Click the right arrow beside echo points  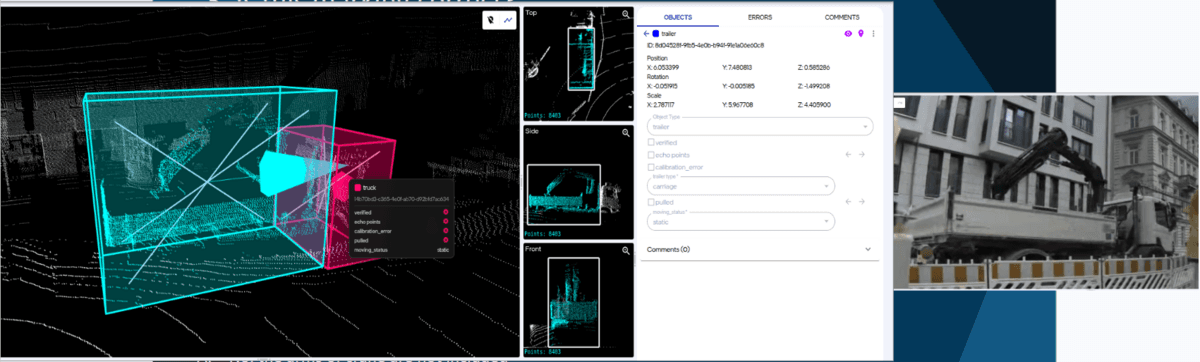(x=862, y=154)
